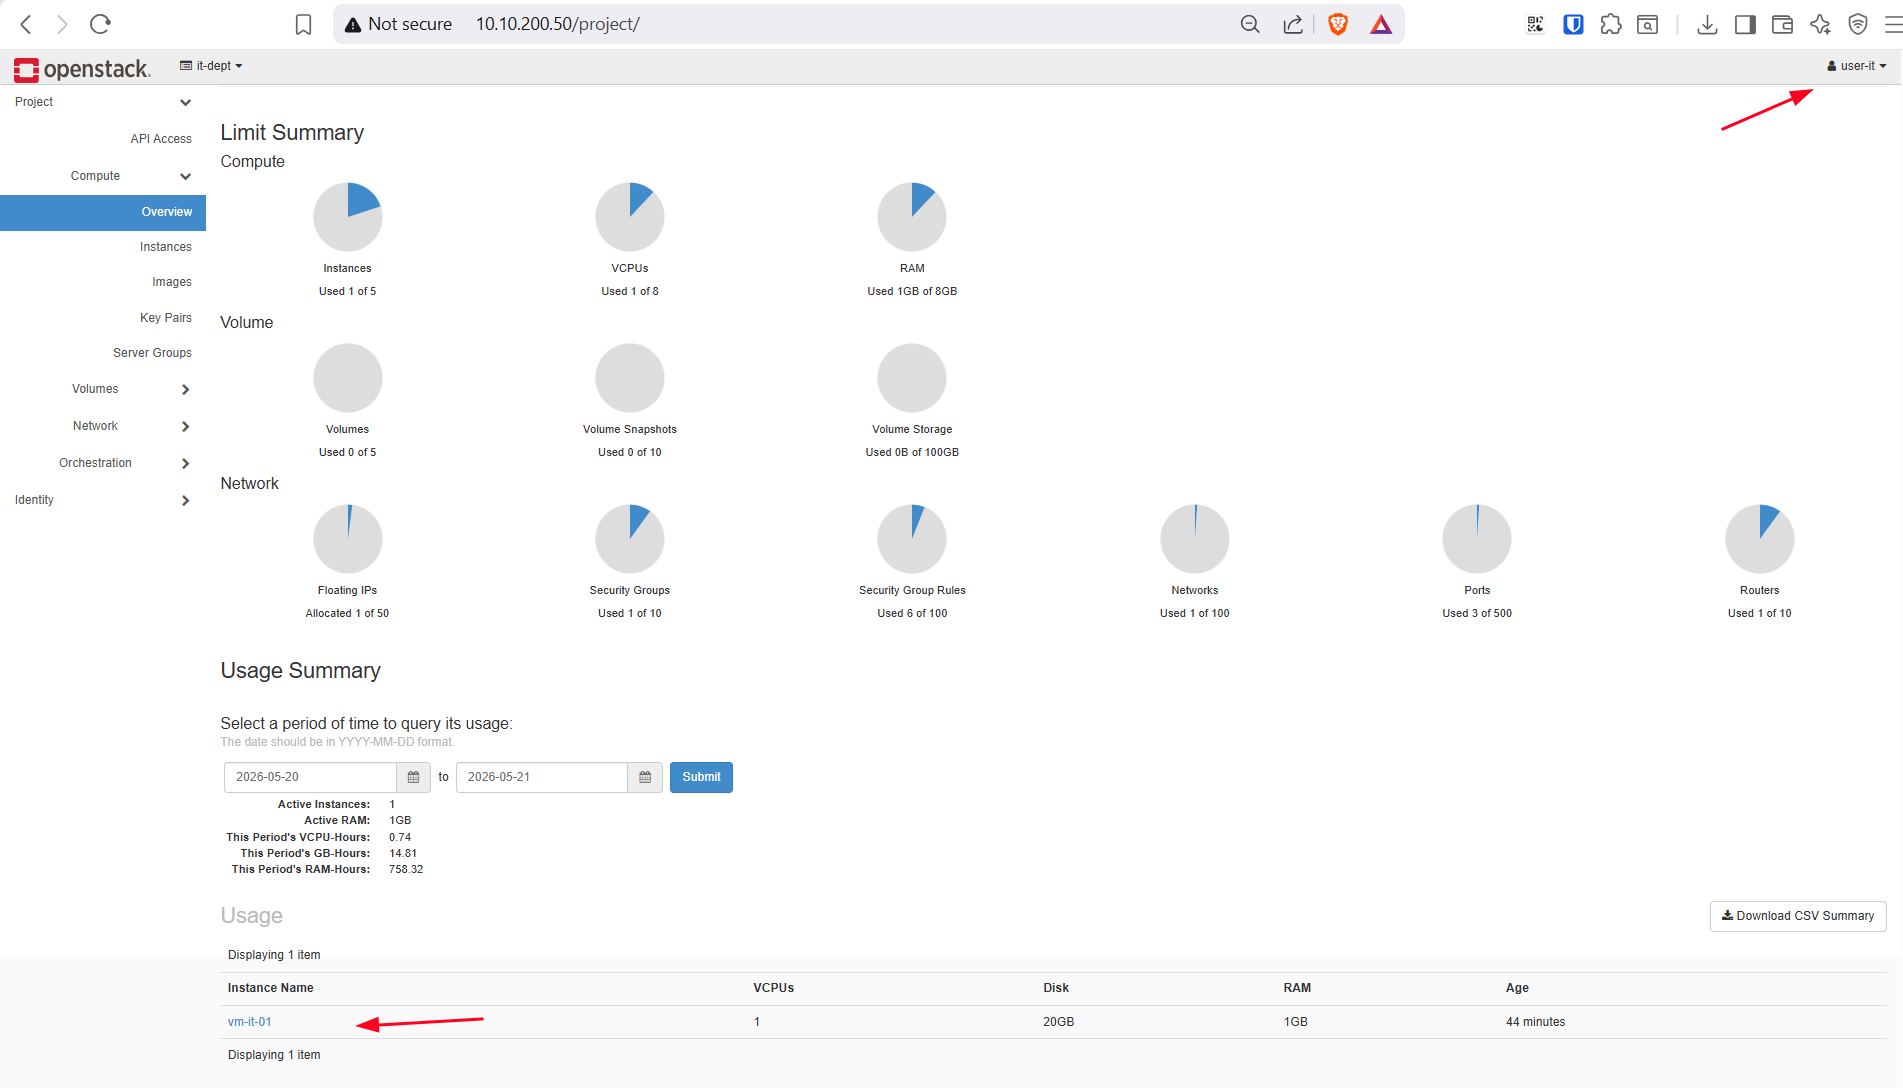Click the share page icon
The height and width of the screenshot is (1088, 1903).
pos(1293,24)
